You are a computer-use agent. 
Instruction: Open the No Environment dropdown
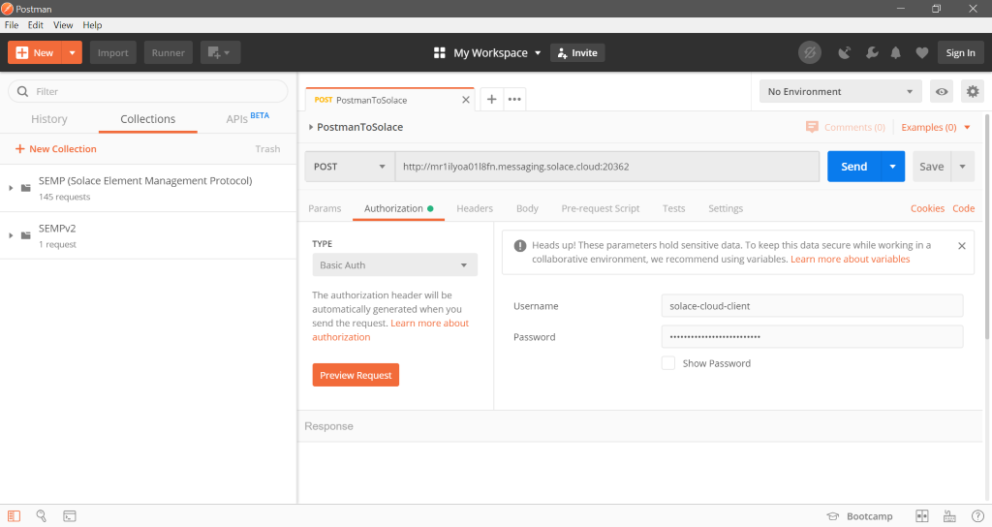tap(840, 92)
